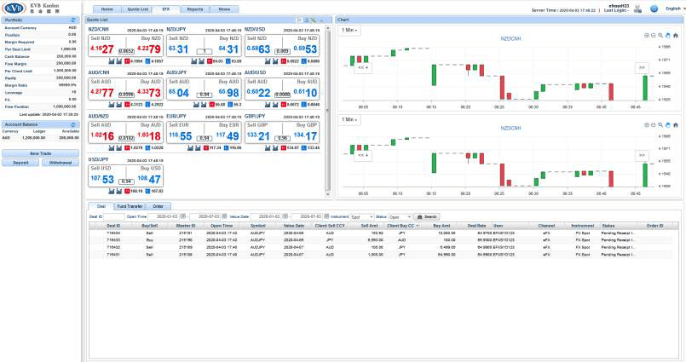Screen dimensions: 686x362
Task: Expand Client Buy CCY column sort arrow
Action: tap(417, 226)
